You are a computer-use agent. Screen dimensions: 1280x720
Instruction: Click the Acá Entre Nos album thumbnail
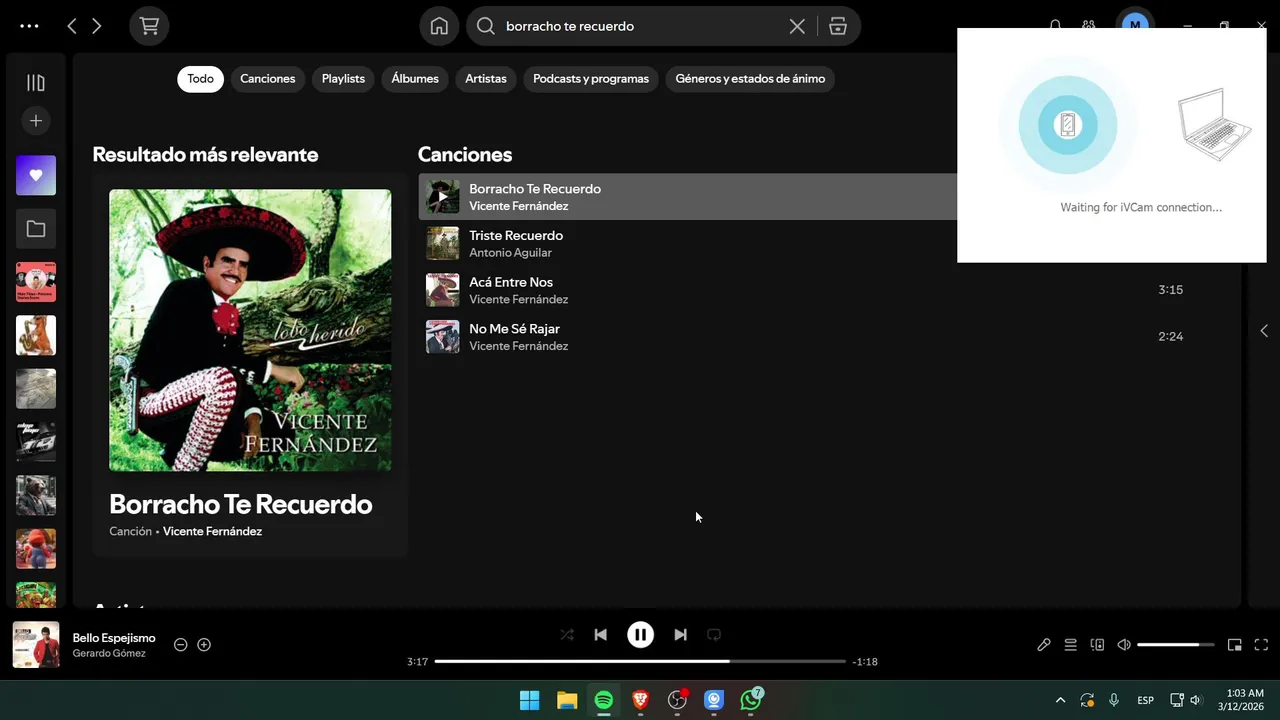click(443, 290)
